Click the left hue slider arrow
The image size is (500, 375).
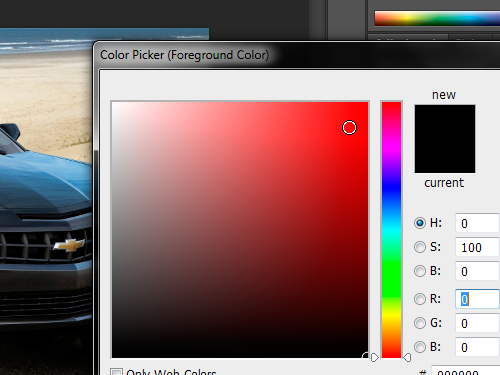tap(375, 357)
